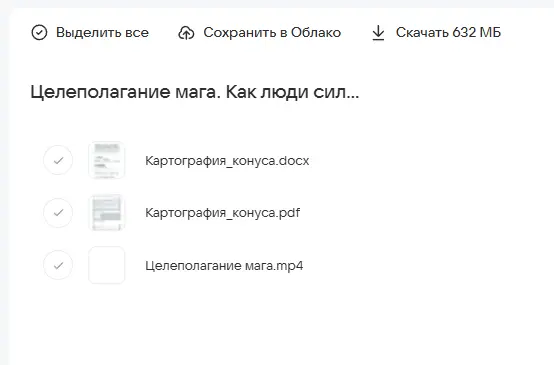The height and width of the screenshot is (365, 554).
Task: Click 'Сохранить в Облако' text
Action: [x=272, y=33]
